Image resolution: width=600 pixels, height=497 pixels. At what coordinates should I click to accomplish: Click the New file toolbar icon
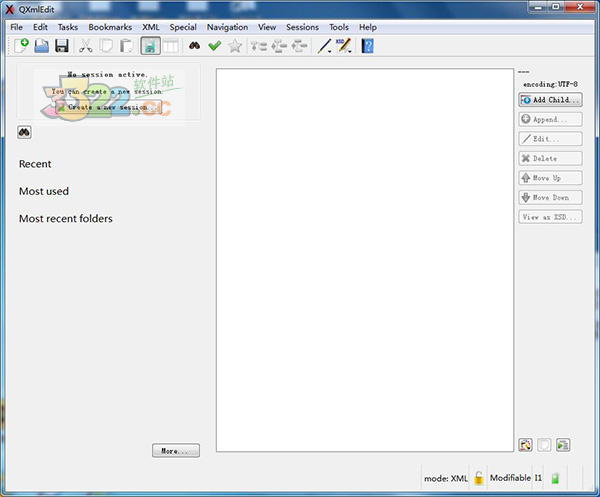point(20,46)
